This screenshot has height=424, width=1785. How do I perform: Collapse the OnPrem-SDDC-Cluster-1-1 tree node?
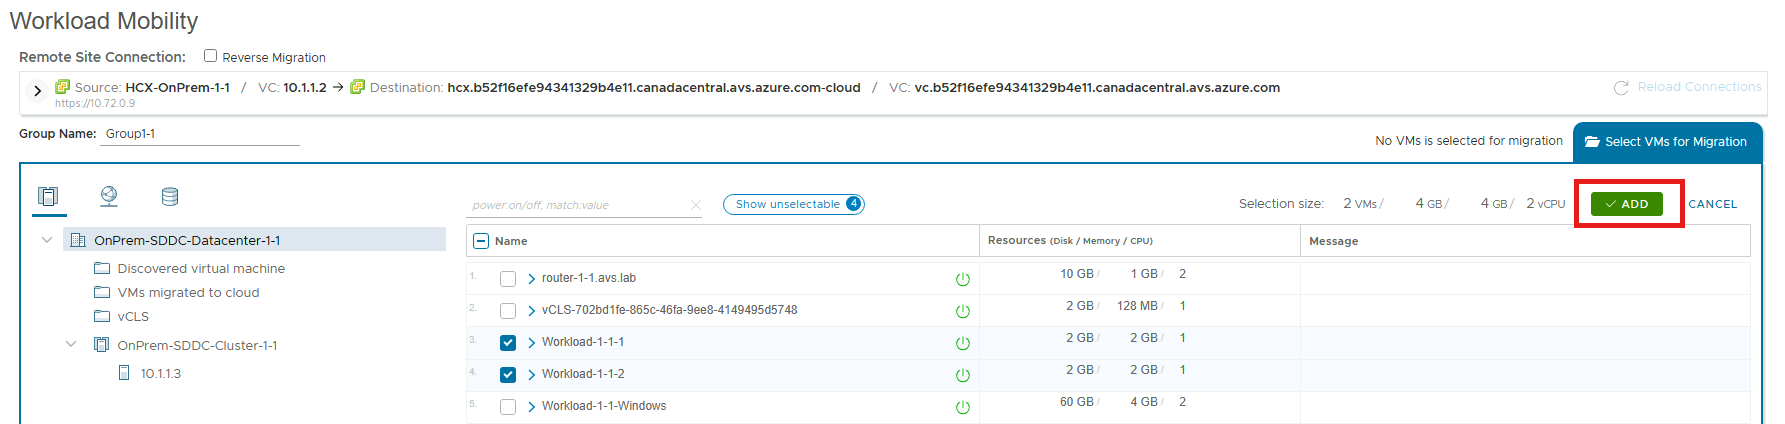(71, 344)
